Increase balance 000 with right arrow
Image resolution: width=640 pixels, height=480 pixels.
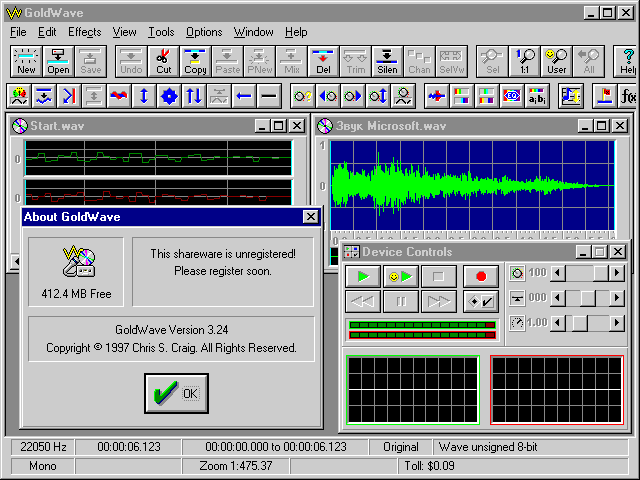pos(617,298)
